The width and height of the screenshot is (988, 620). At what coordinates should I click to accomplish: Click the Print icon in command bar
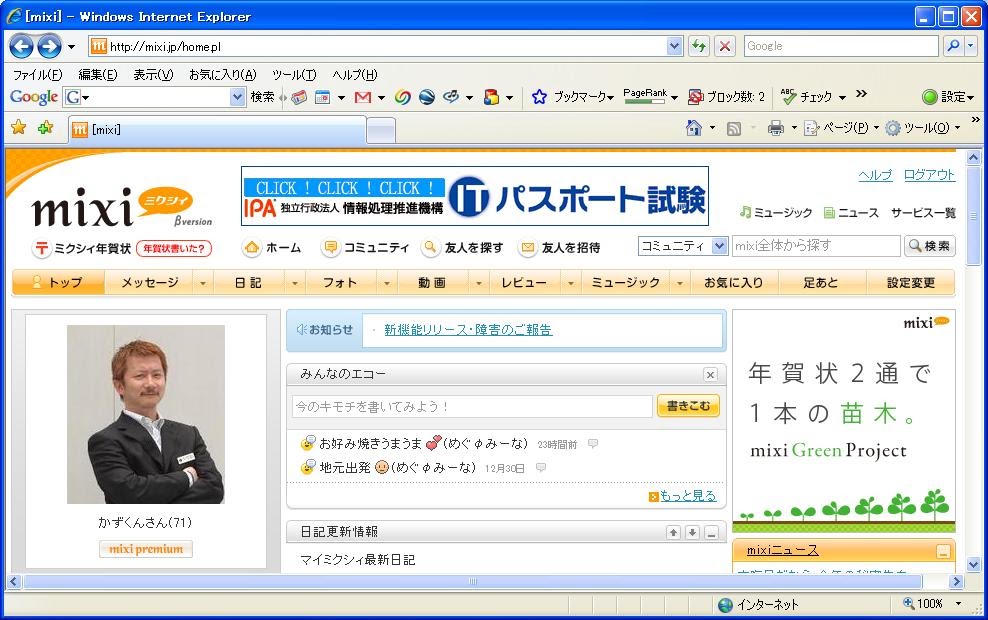[x=776, y=128]
